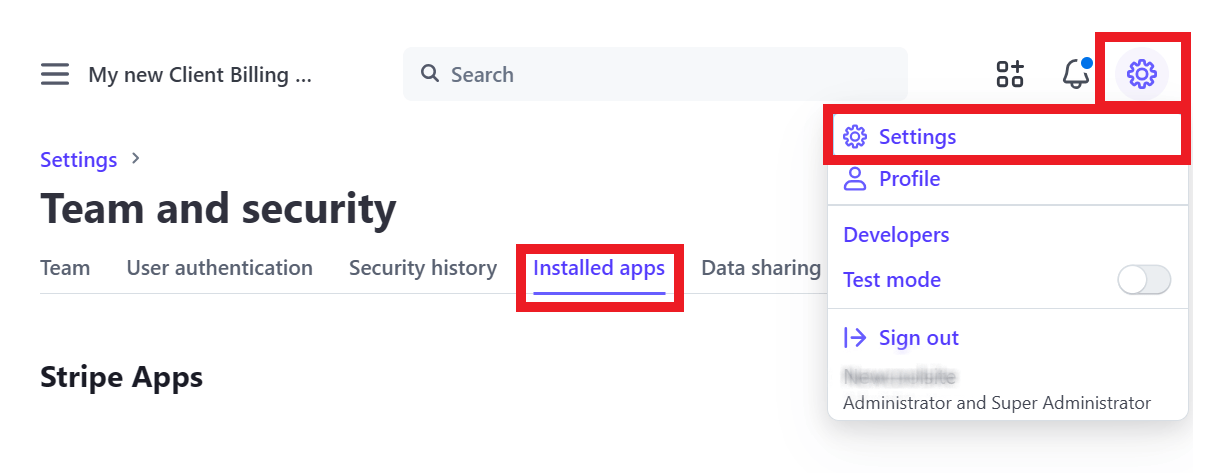Click the sign out arrow icon
The image size is (1220, 473).
[x=855, y=338]
